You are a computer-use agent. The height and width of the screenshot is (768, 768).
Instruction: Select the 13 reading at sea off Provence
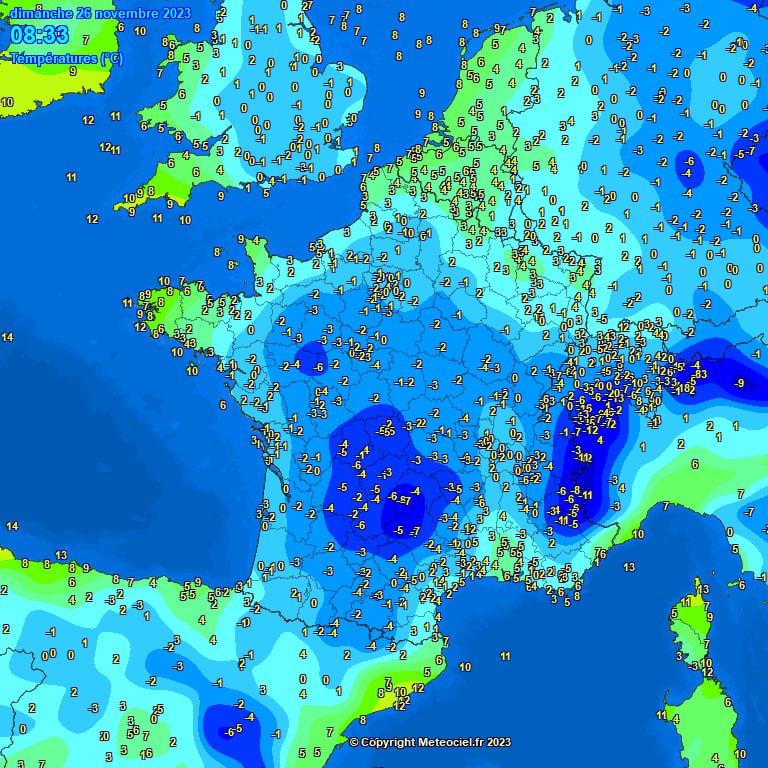[629, 567]
